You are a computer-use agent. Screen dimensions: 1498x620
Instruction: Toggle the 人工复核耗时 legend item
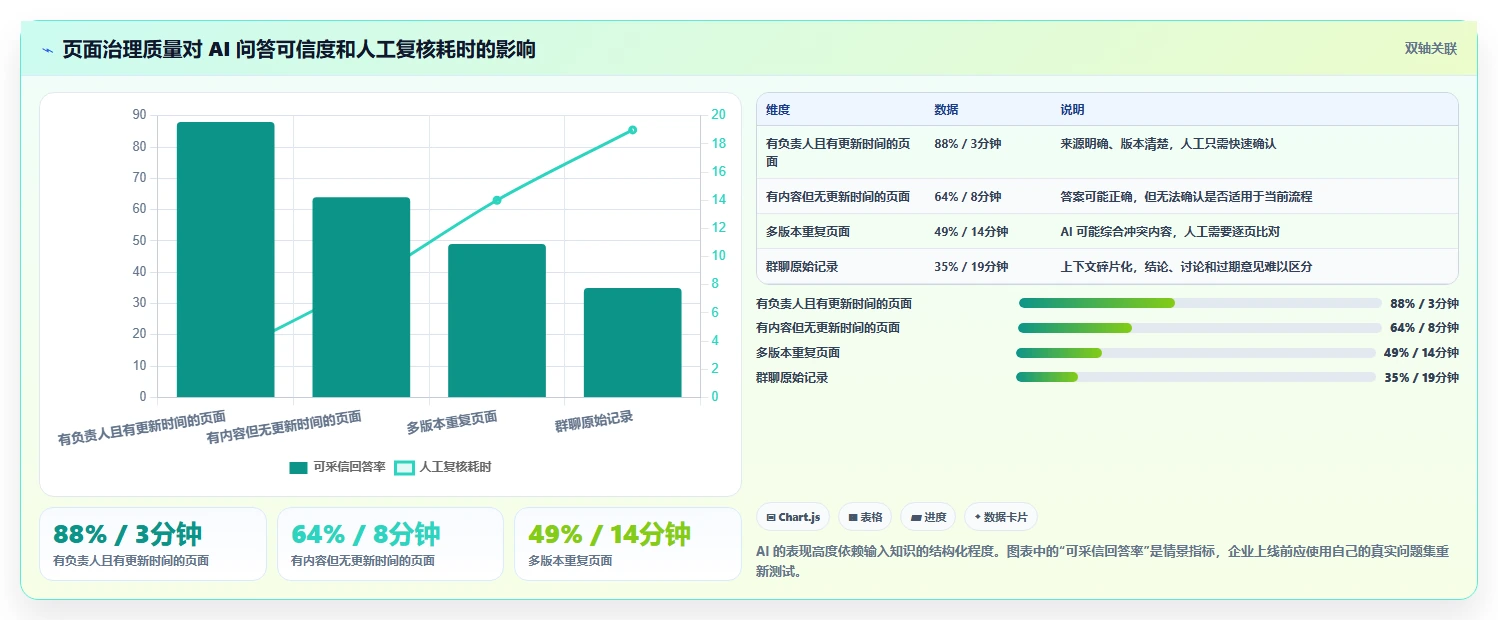pos(443,467)
